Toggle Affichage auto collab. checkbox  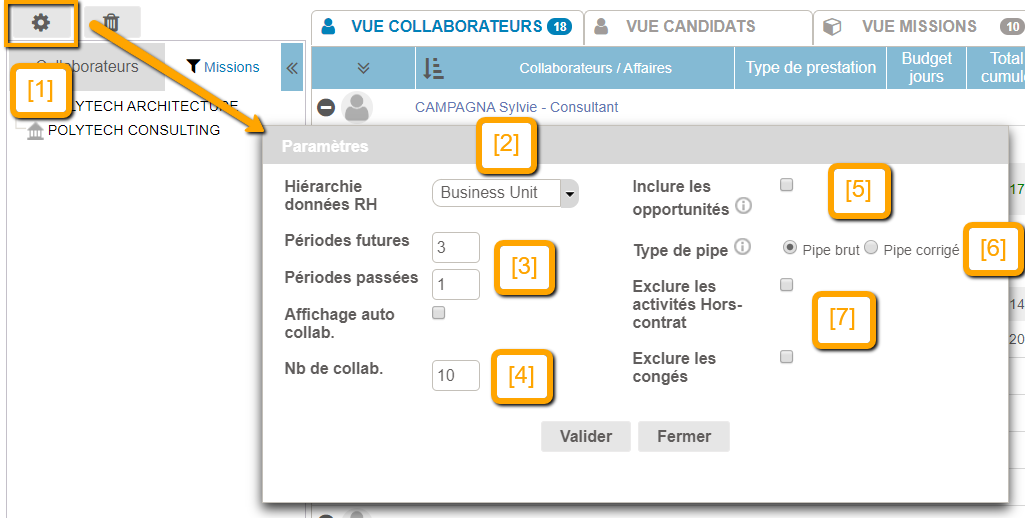click(438, 313)
